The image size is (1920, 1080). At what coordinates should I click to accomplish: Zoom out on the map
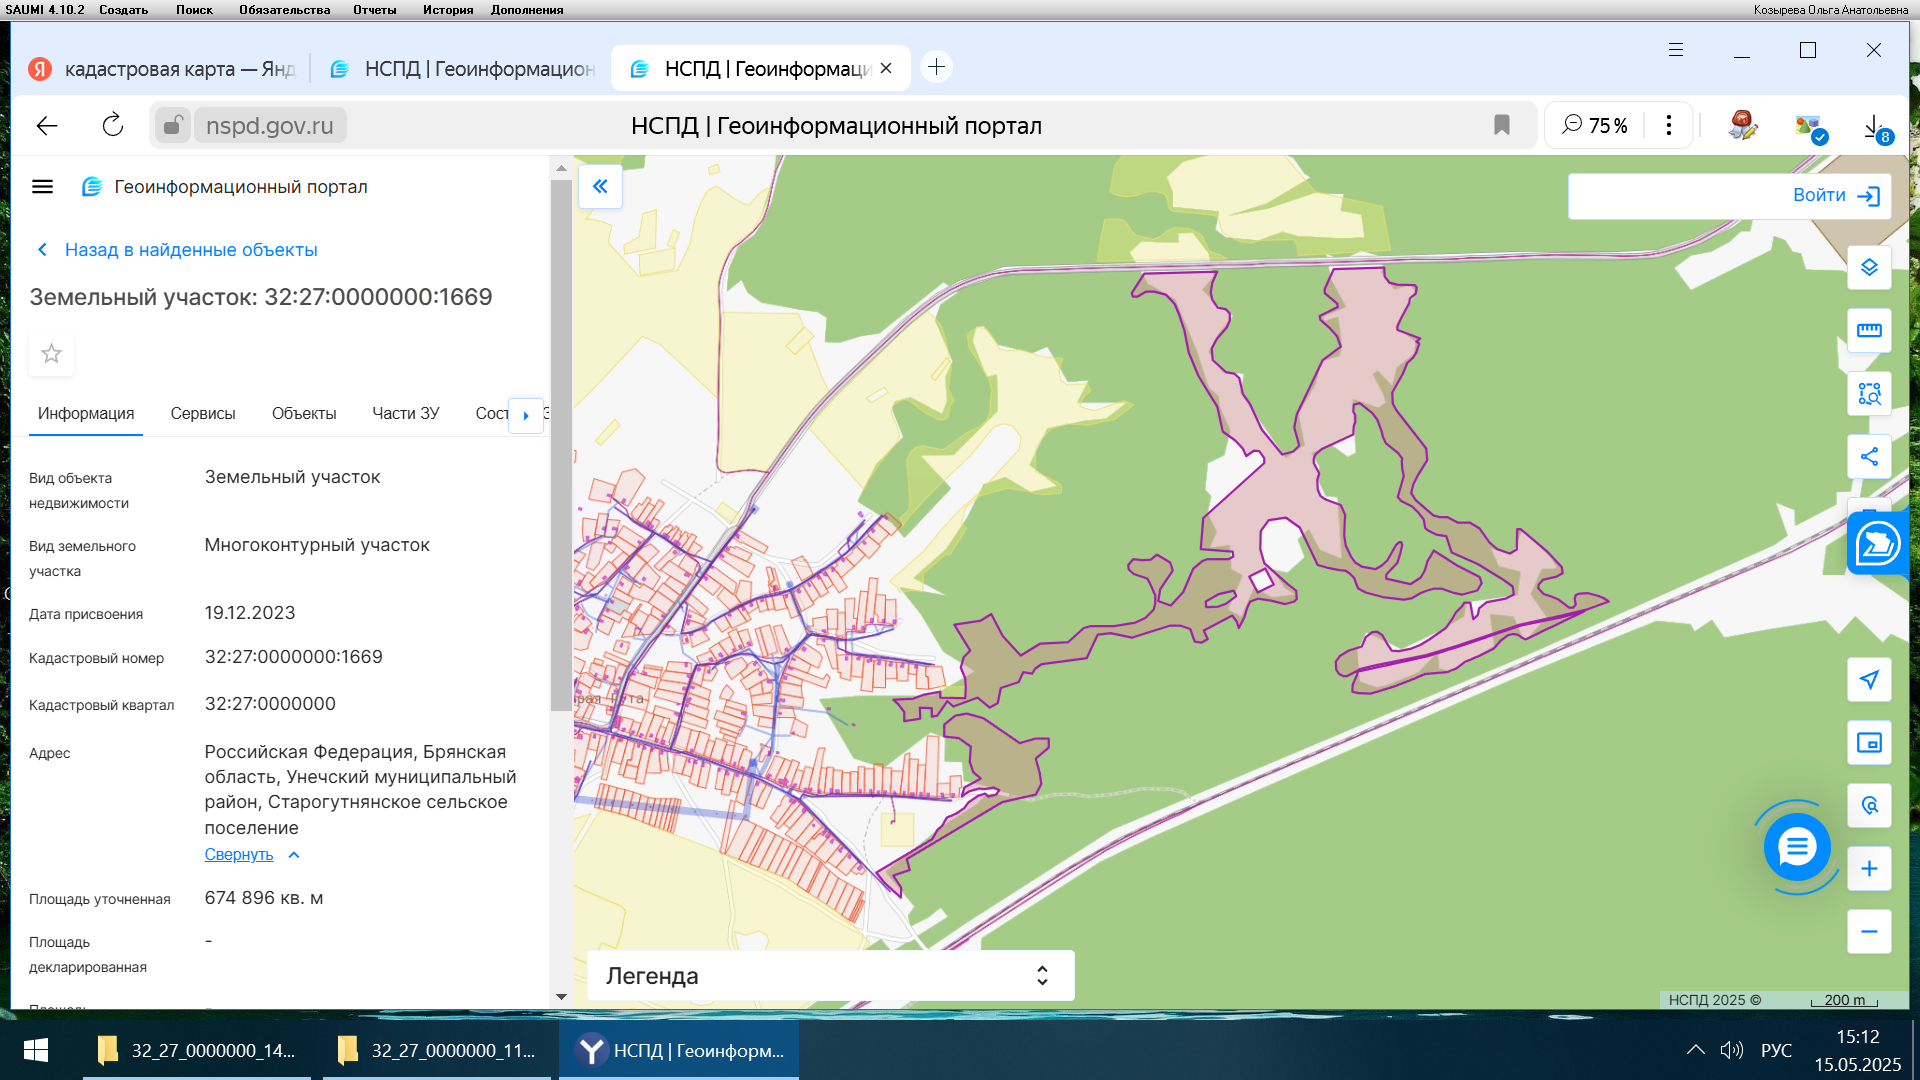pos(1868,932)
